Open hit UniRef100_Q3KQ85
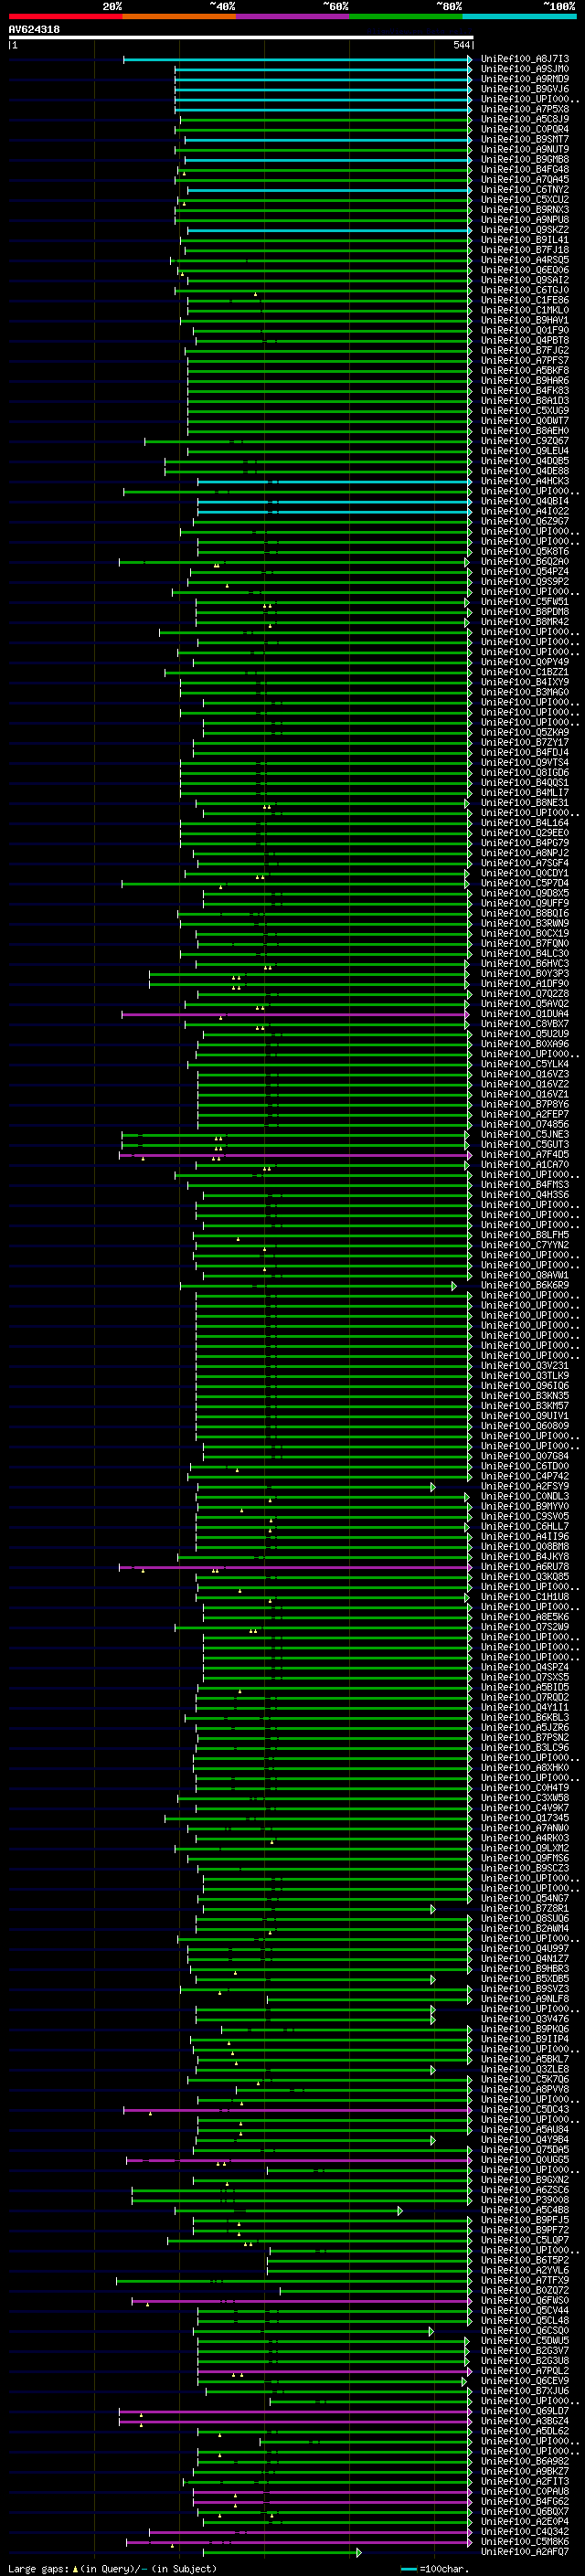The width and height of the screenshot is (585, 2576). (x=525, y=1577)
